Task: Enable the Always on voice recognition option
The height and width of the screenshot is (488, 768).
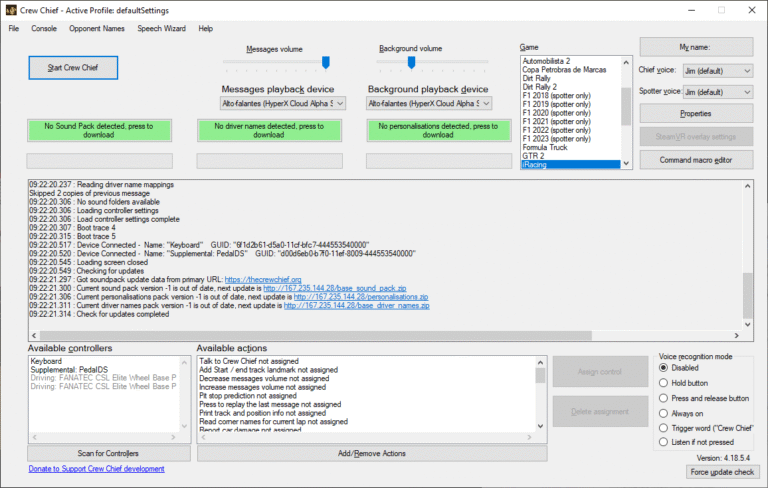Action: pyautogui.click(x=663, y=413)
